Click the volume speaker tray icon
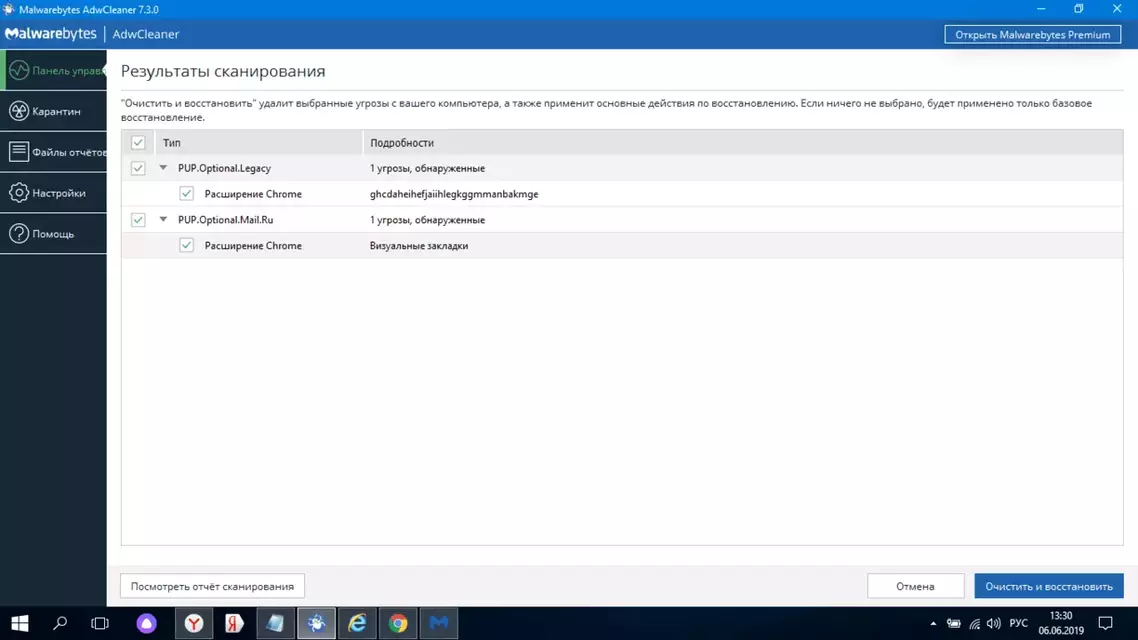 click(x=994, y=623)
